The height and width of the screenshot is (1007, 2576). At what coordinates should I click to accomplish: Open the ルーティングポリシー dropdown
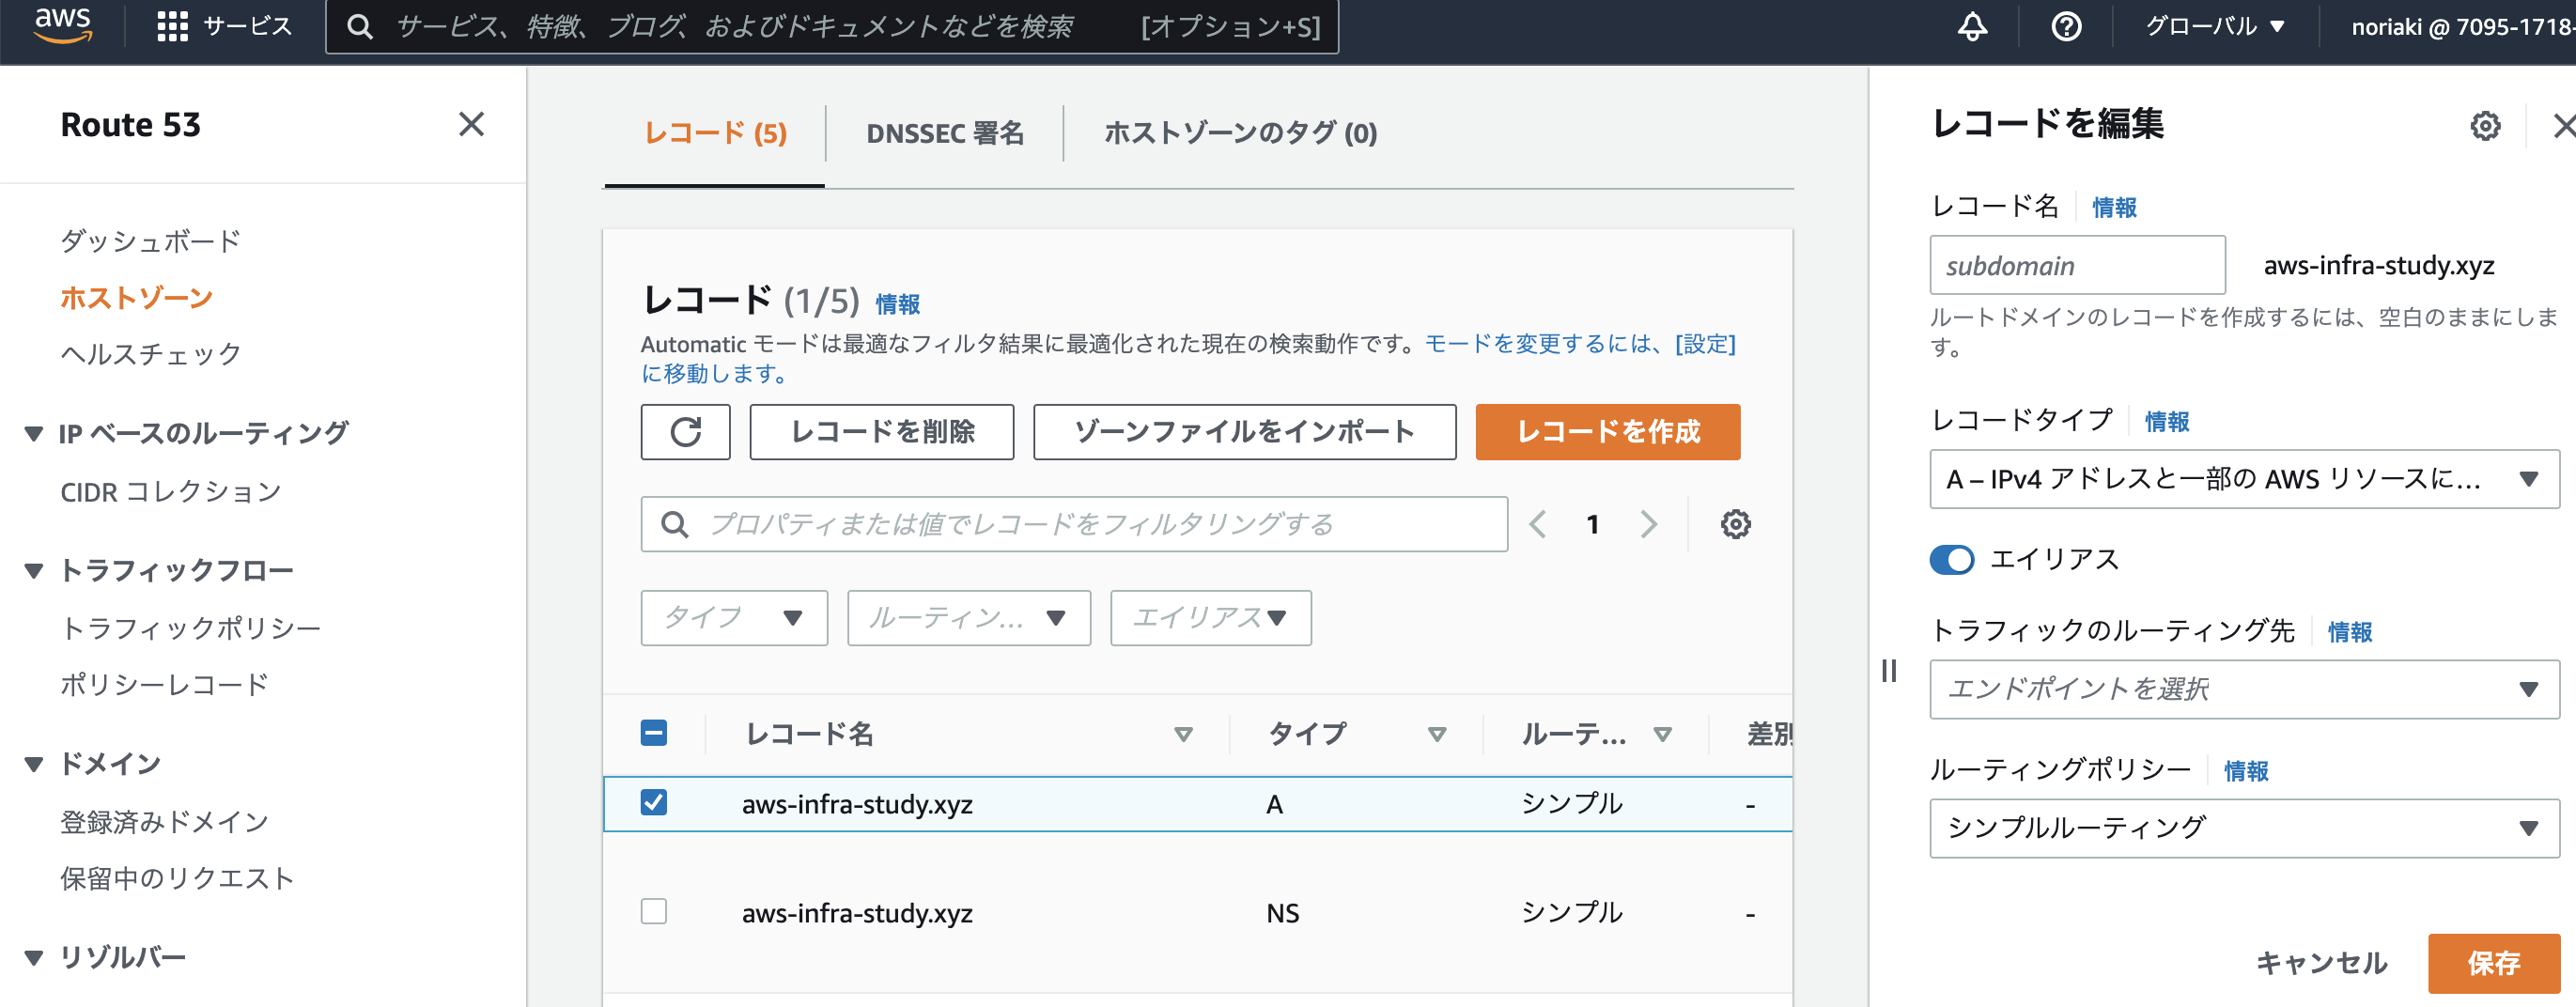point(2243,827)
